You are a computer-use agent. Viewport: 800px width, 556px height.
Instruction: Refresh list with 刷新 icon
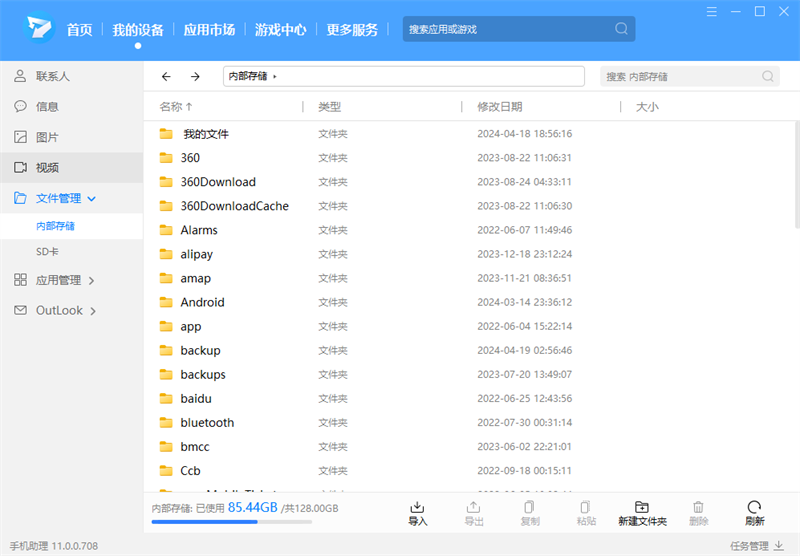tap(754, 507)
